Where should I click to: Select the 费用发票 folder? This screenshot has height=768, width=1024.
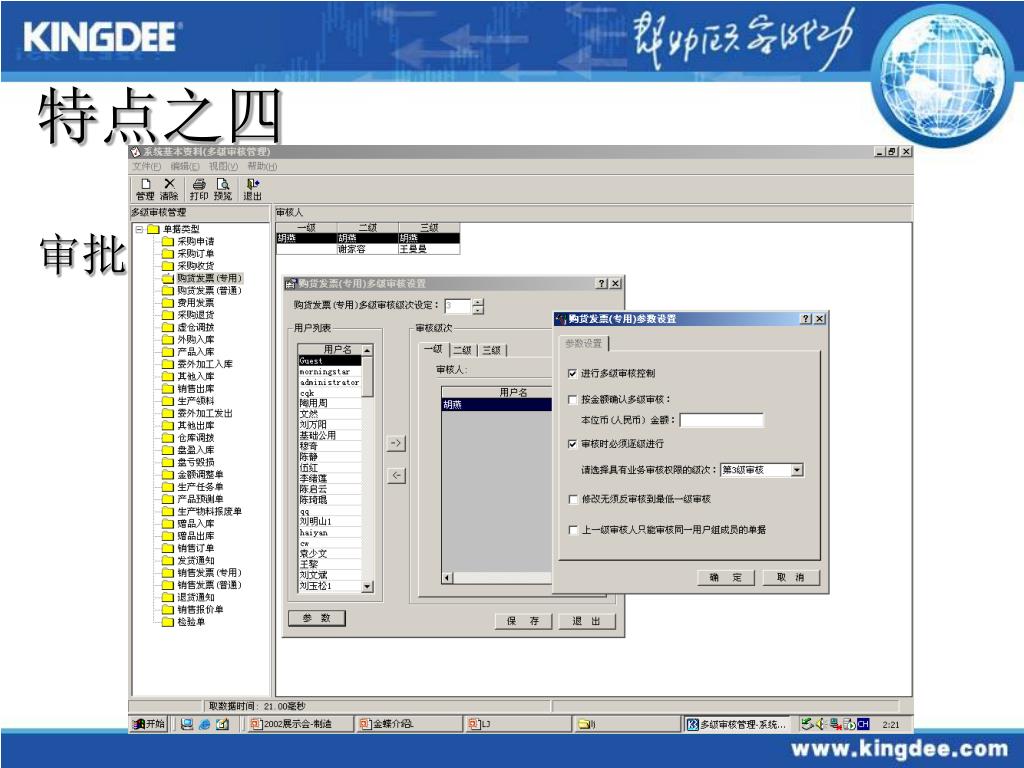click(x=188, y=303)
